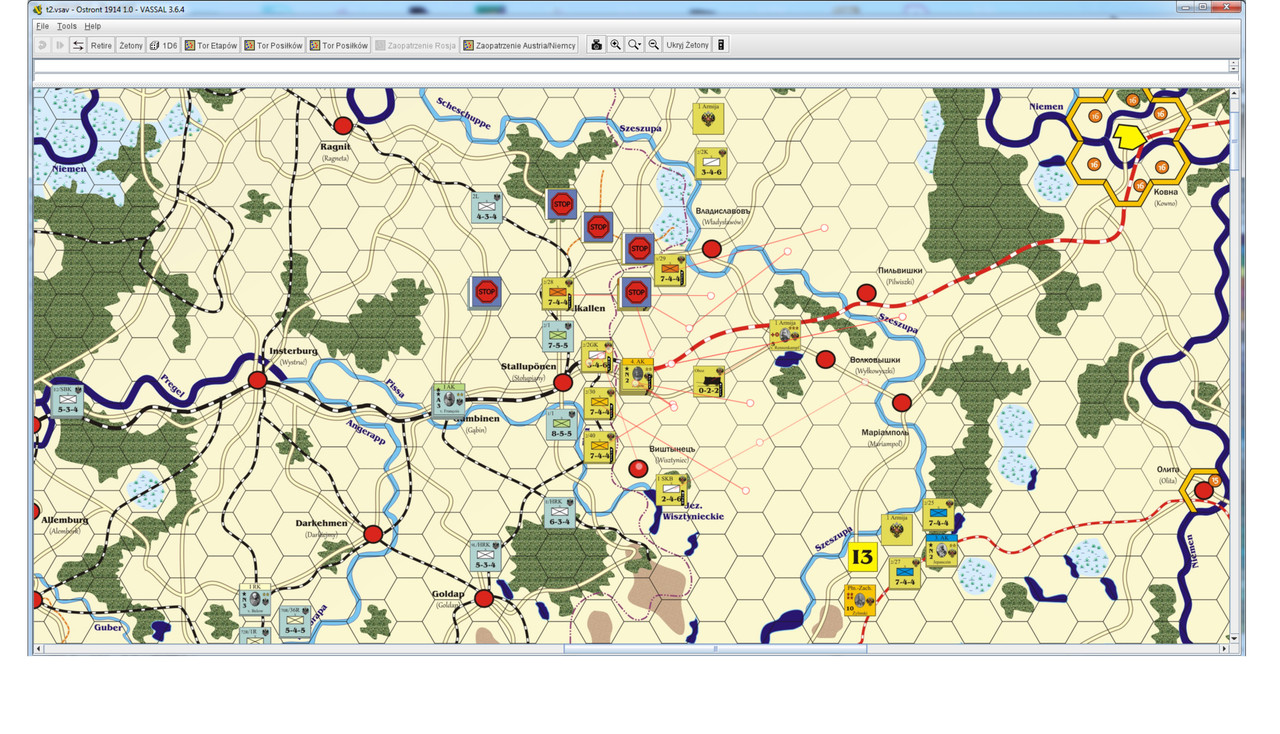Open Zaopatrzenie Austria/Niemcy supply
The height and width of the screenshot is (734, 1280).
(519, 45)
